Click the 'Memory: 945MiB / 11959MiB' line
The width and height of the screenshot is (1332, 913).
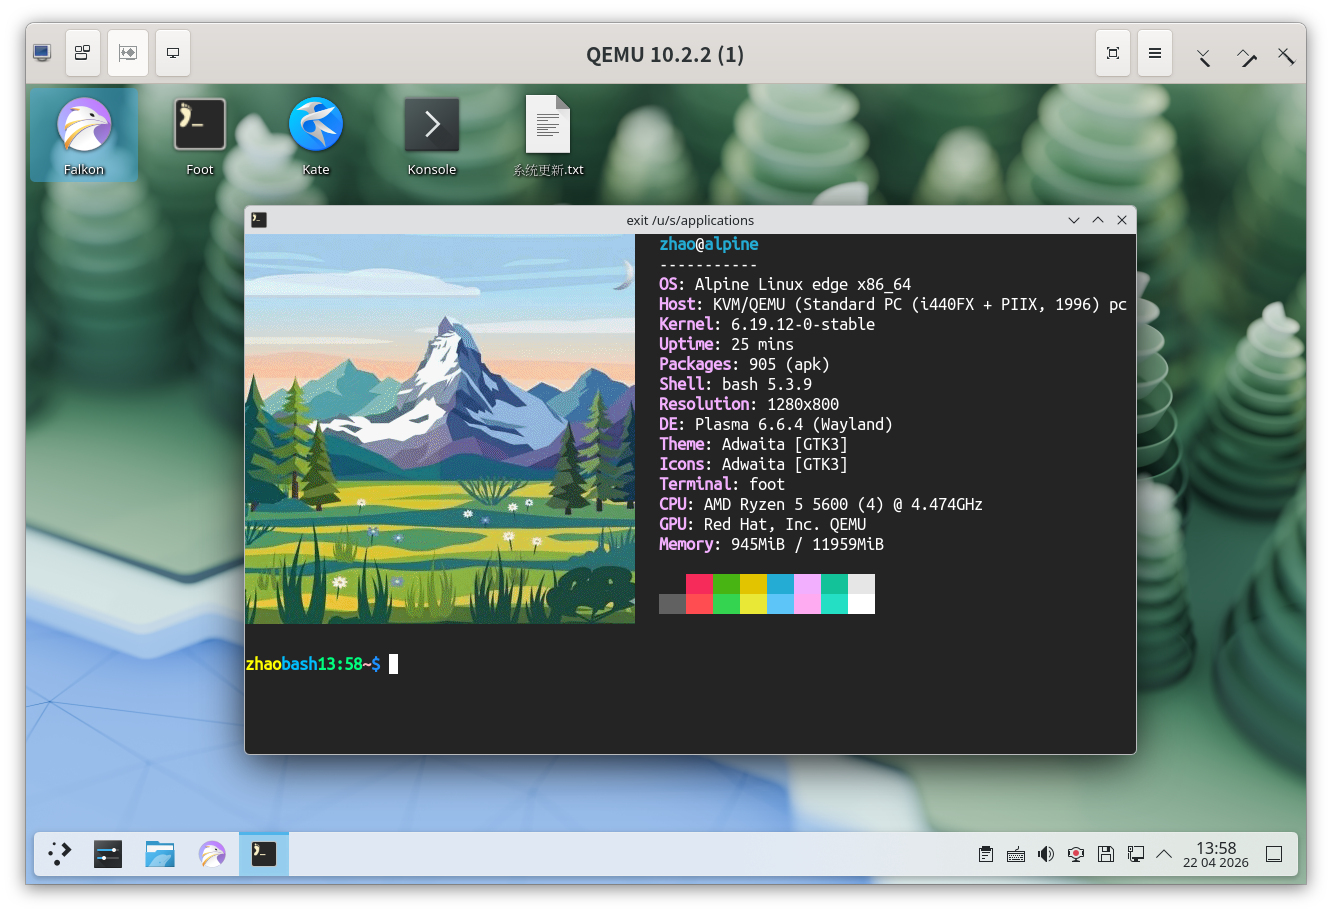pyautogui.click(x=771, y=544)
